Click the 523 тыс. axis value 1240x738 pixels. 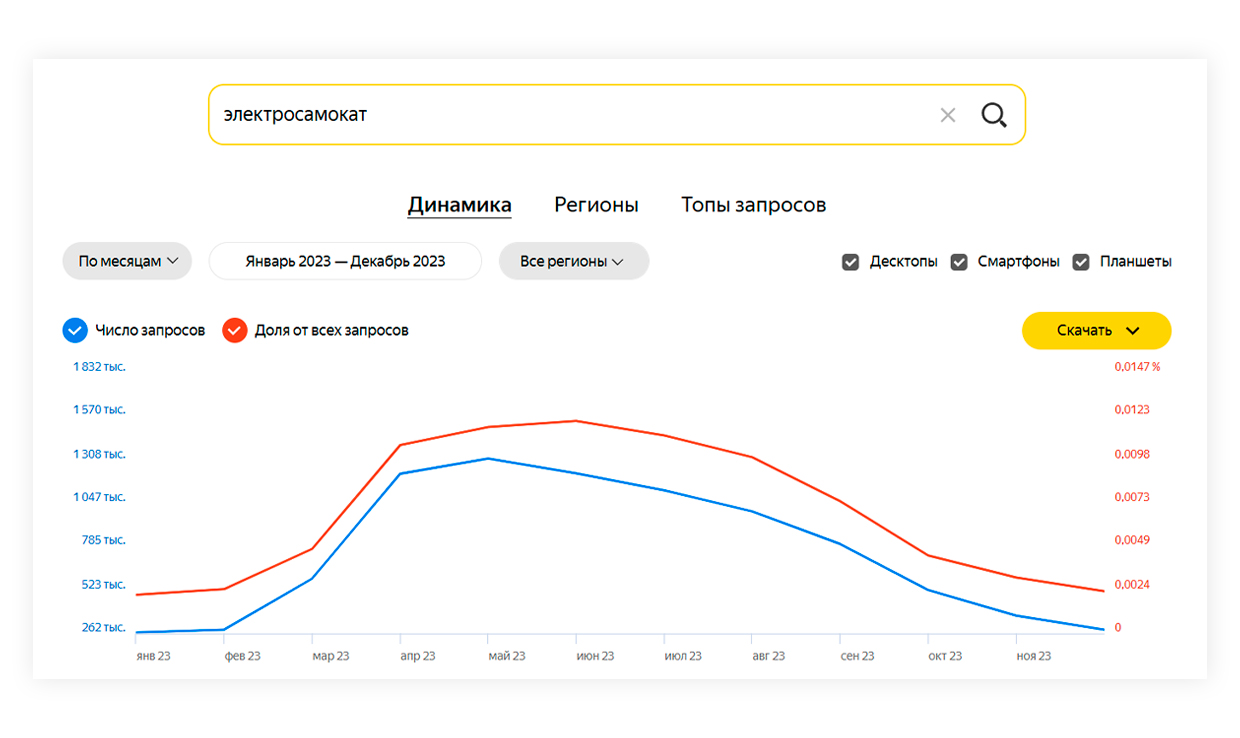coord(104,584)
